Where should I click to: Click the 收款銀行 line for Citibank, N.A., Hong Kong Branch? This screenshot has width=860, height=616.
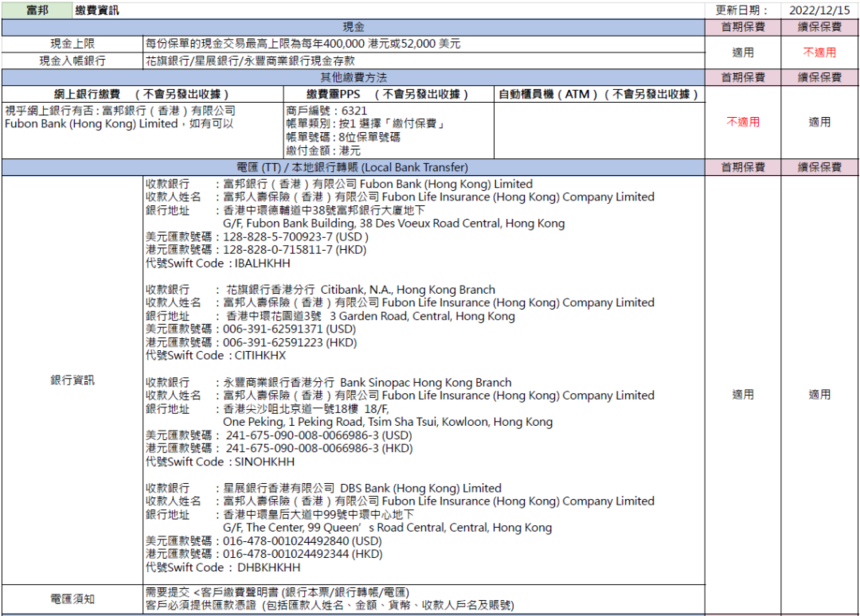[320, 290]
